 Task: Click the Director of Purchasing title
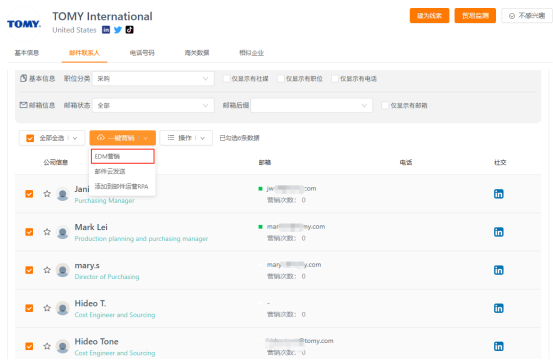coord(107,277)
